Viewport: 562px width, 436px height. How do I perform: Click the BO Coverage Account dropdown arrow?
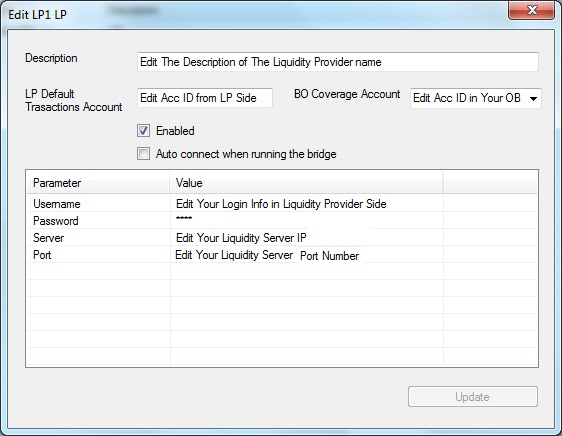[x=533, y=98]
